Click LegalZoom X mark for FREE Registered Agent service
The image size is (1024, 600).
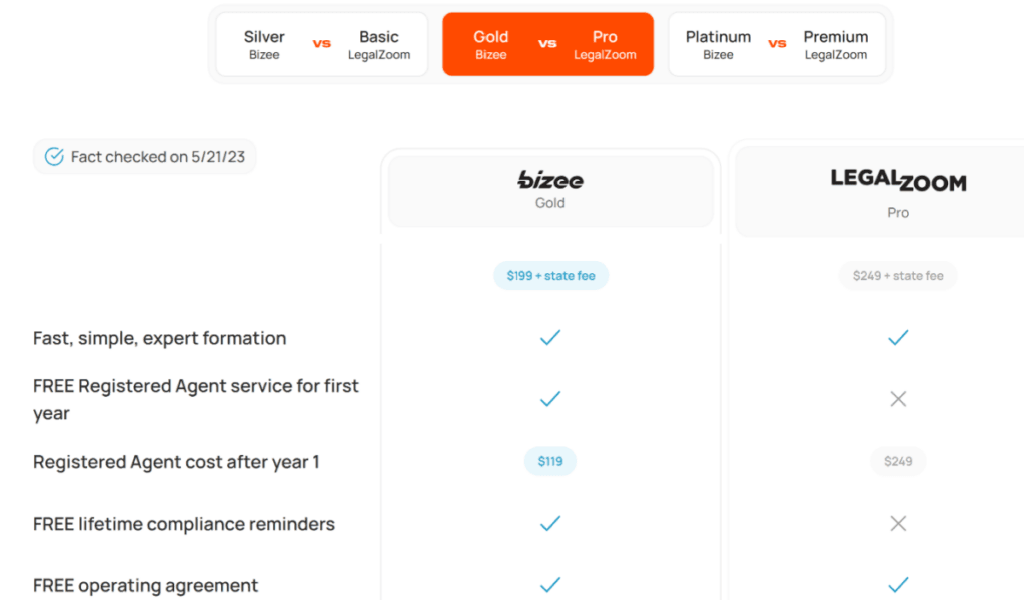(x=898, y=399)
